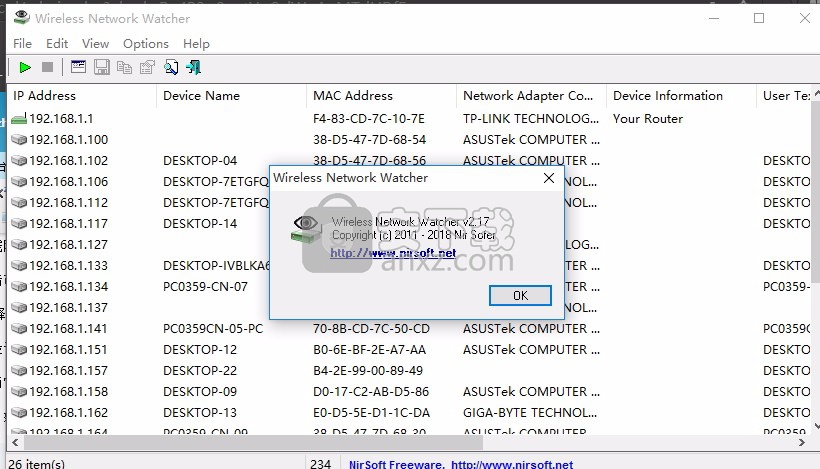The width and height of the screenshot is (820, 469).
Task: Click MAC address D0-17-C2-AB-D5-86
Action: click(x=371, y=392)
